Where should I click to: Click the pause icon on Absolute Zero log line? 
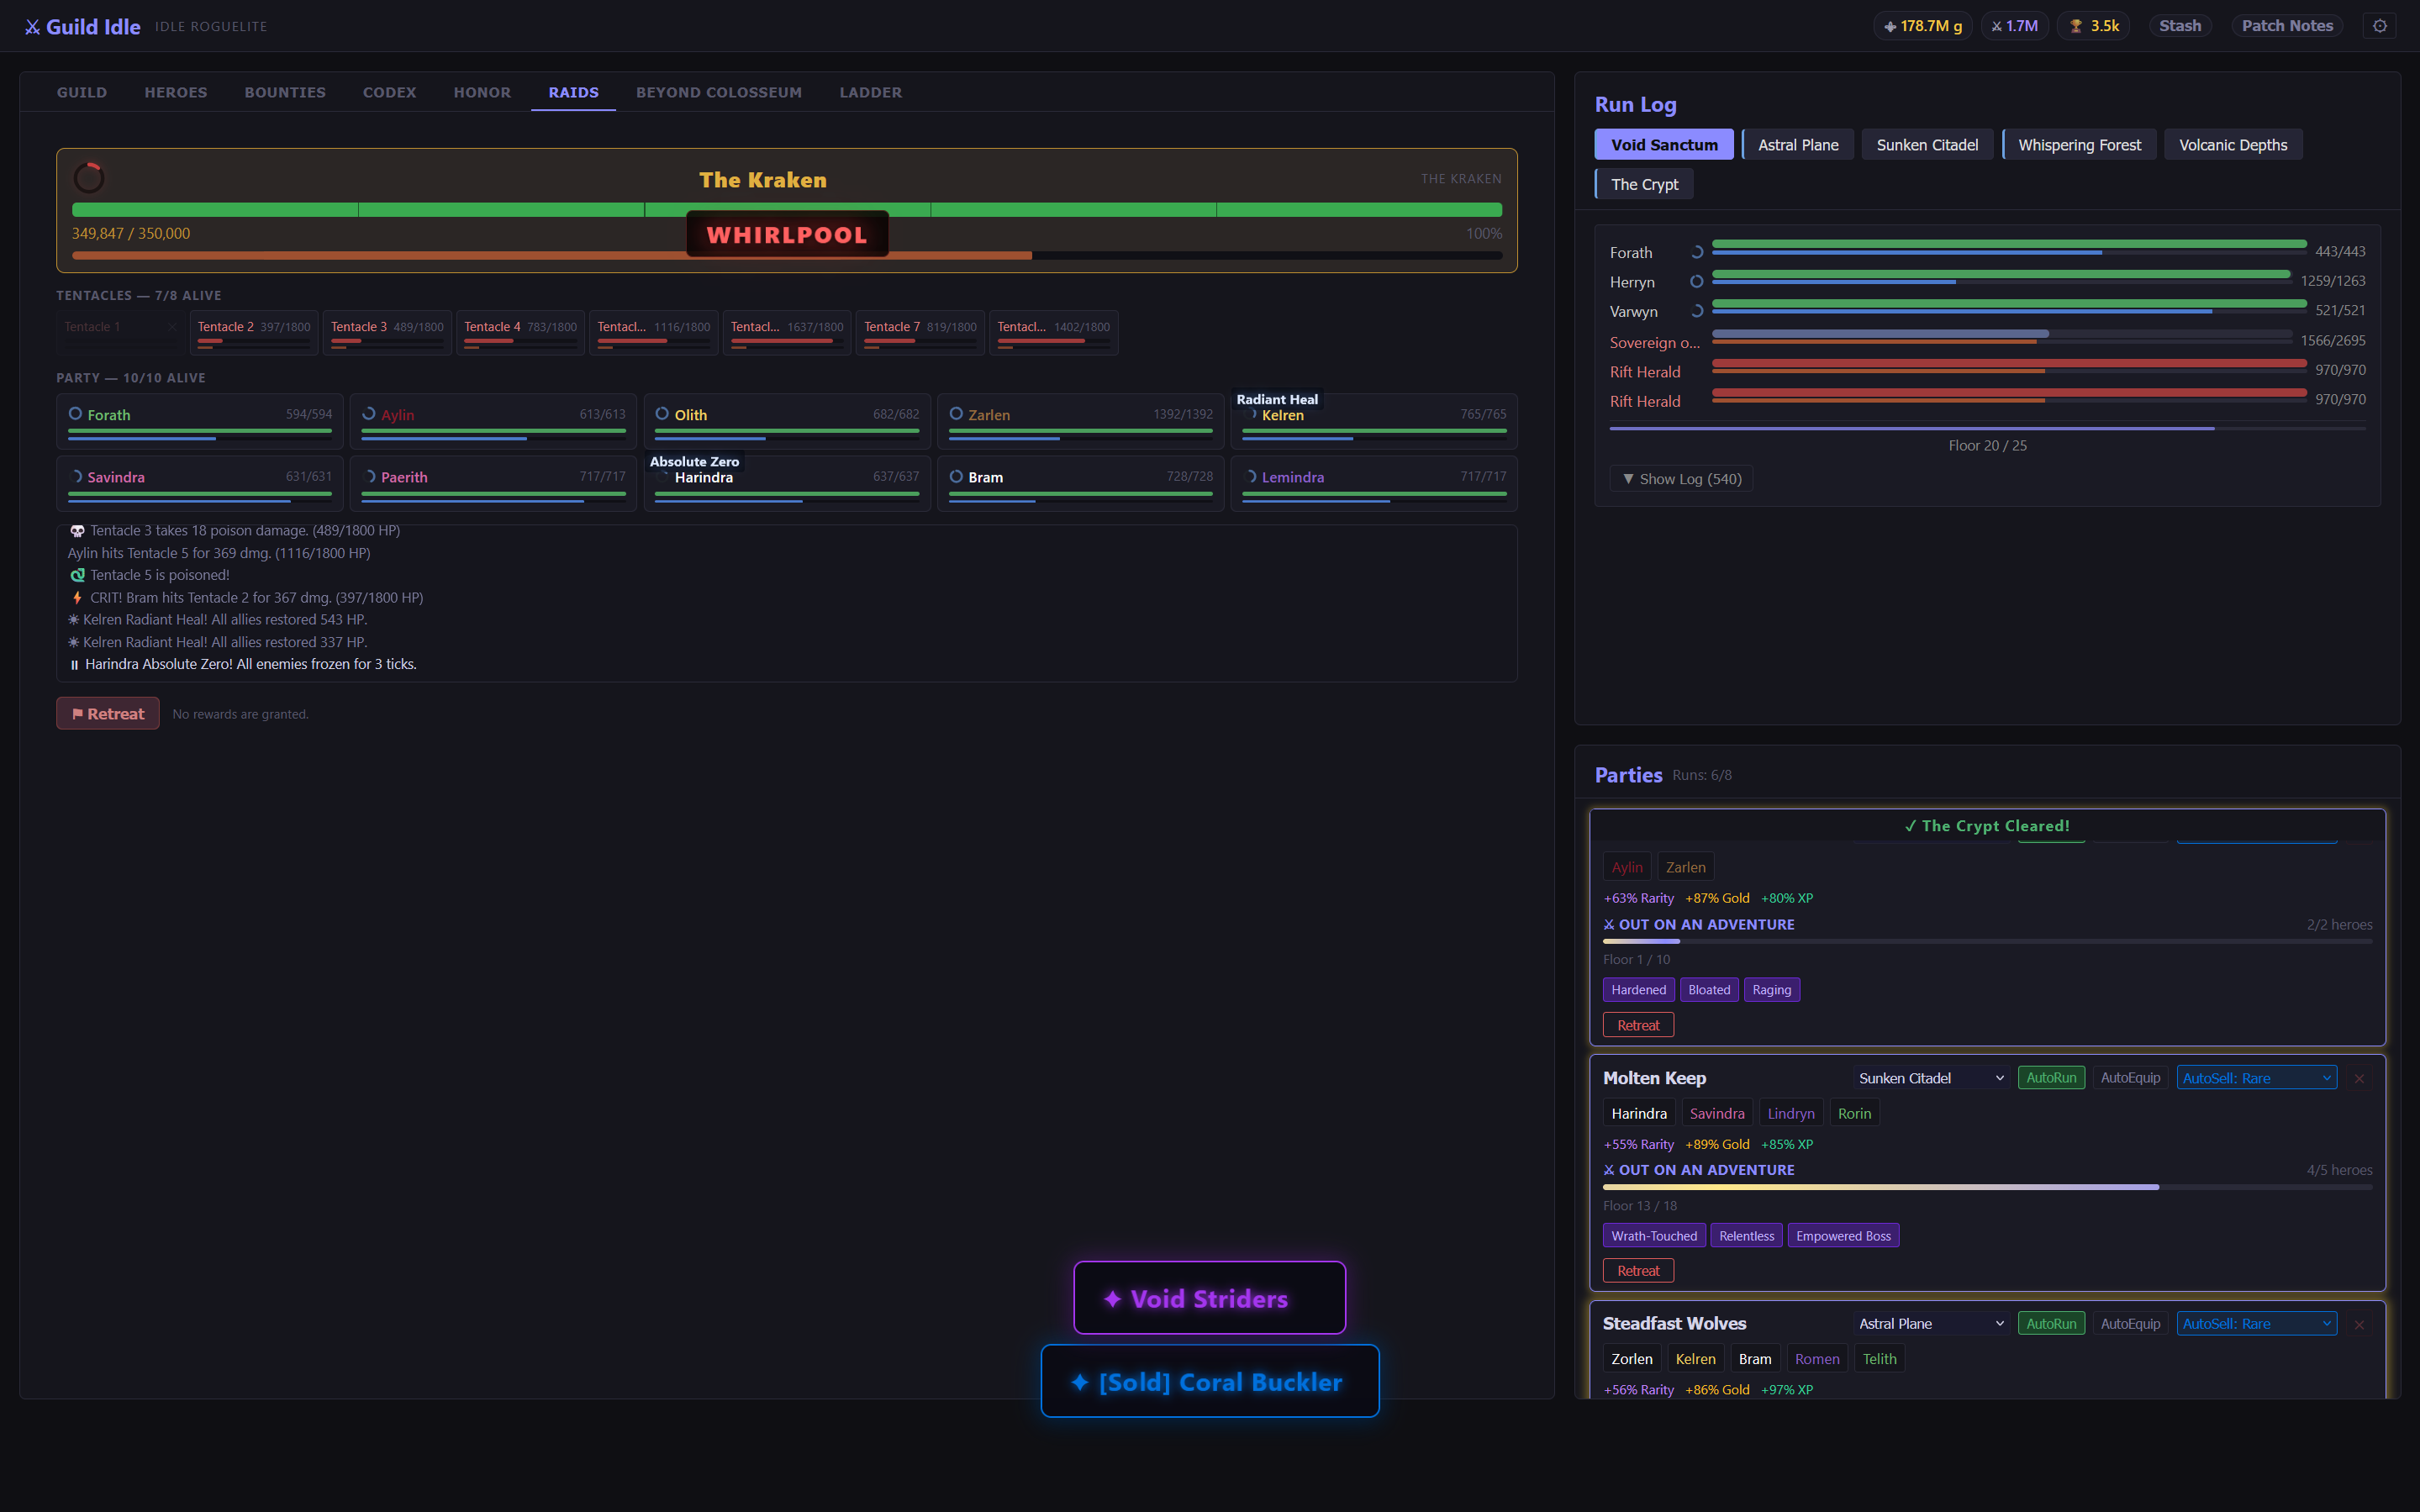click(x=74, y=665)
